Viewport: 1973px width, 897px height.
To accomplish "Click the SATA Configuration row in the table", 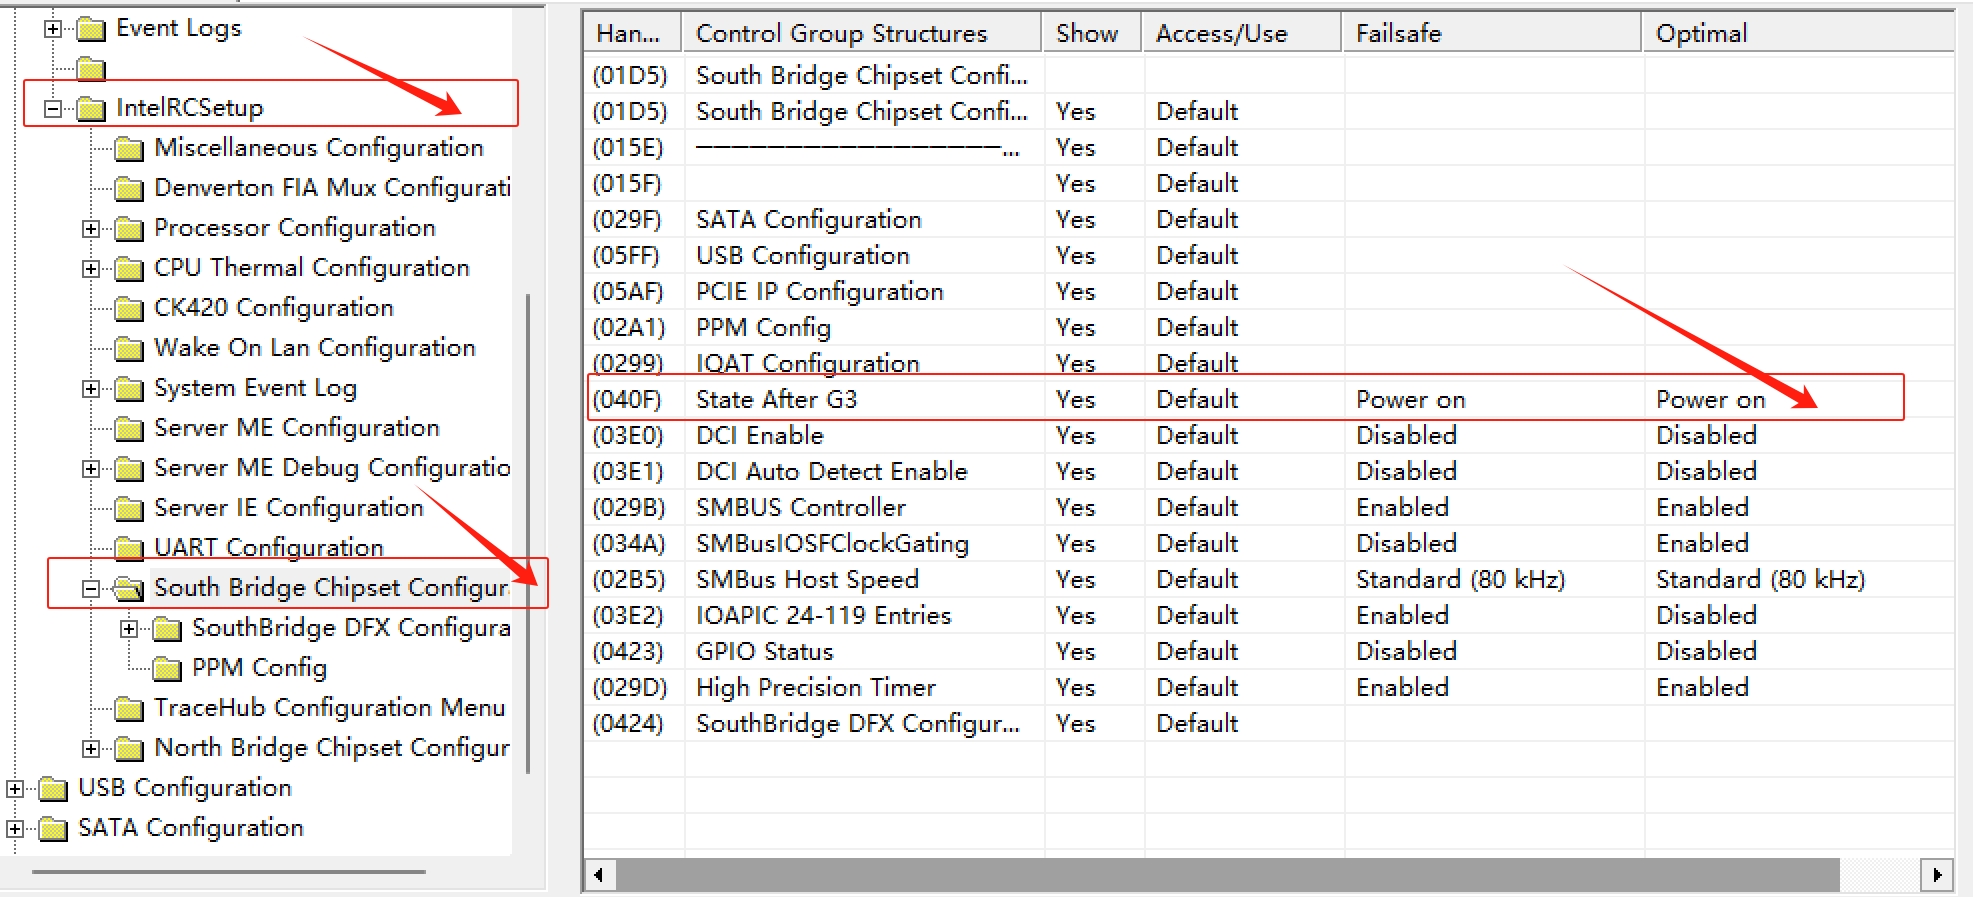I will 1268,220.
